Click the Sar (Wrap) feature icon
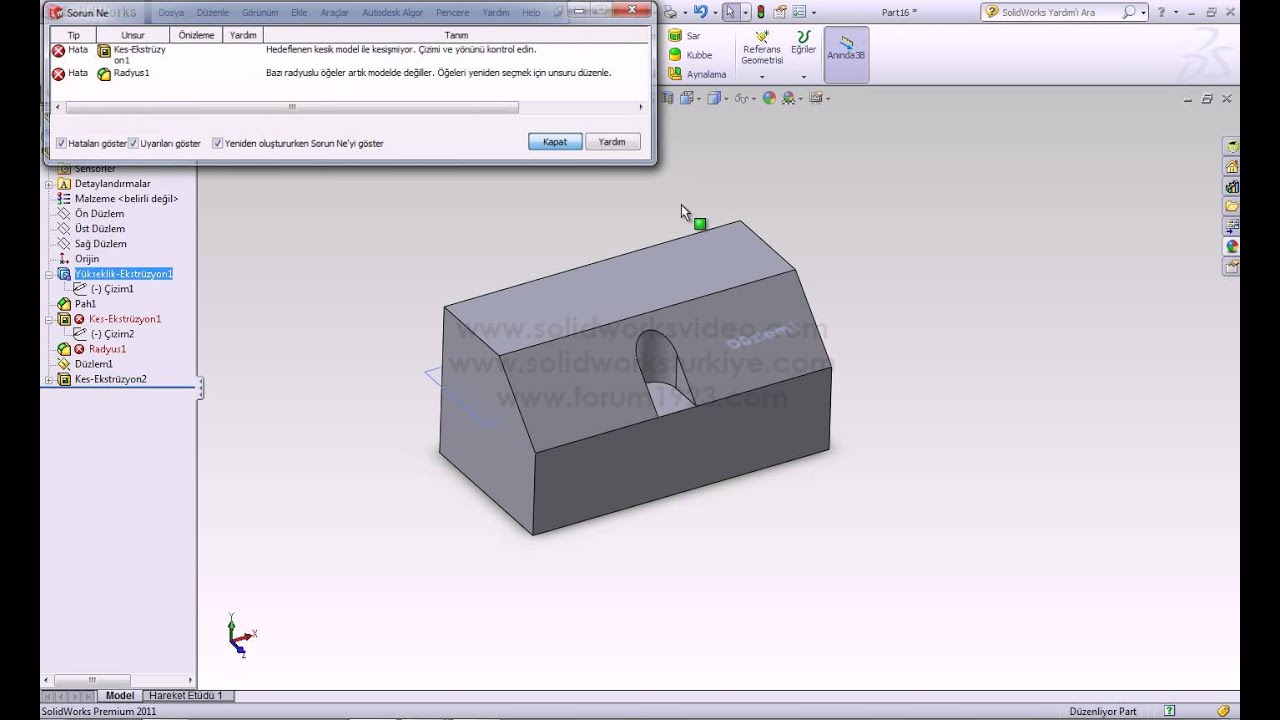Screen dimensions: 1280x720 point(675,36)
